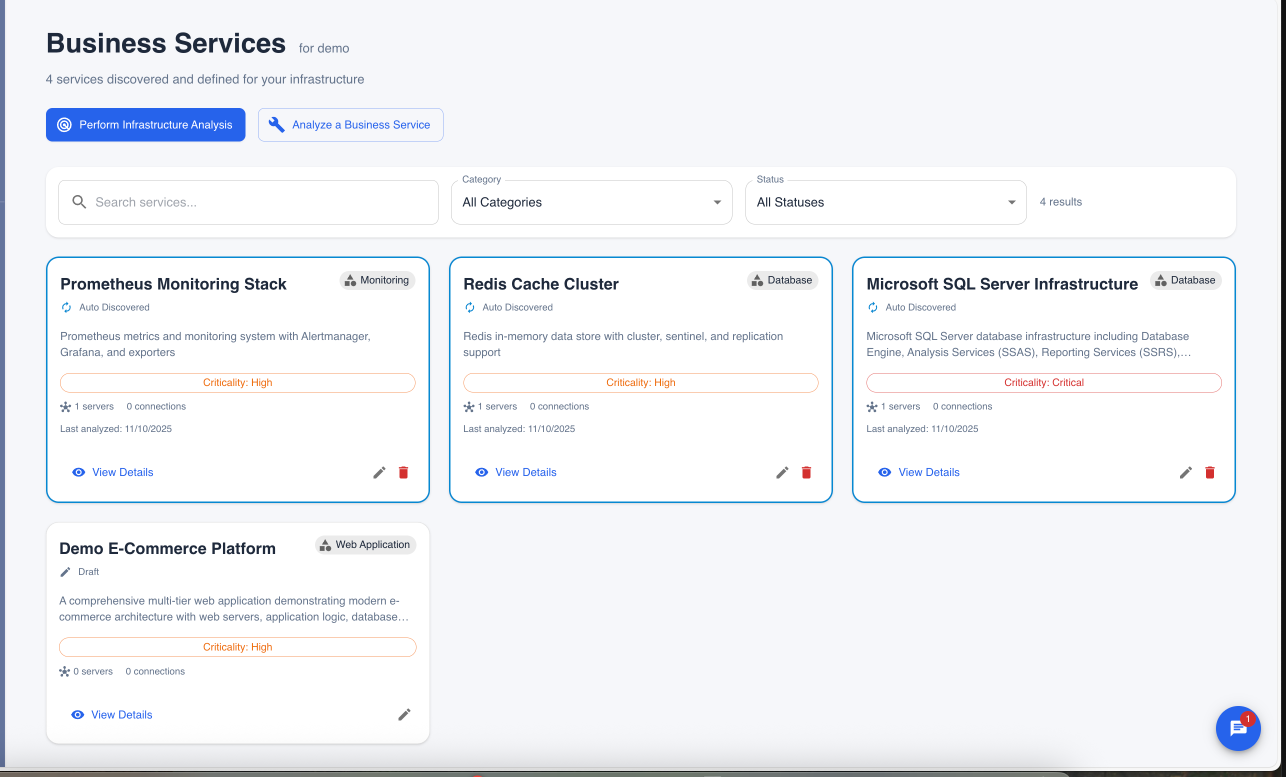Click the eye icon beside Prometheus View Details
Screen dimensions: 1286x777
coord(78,471)
